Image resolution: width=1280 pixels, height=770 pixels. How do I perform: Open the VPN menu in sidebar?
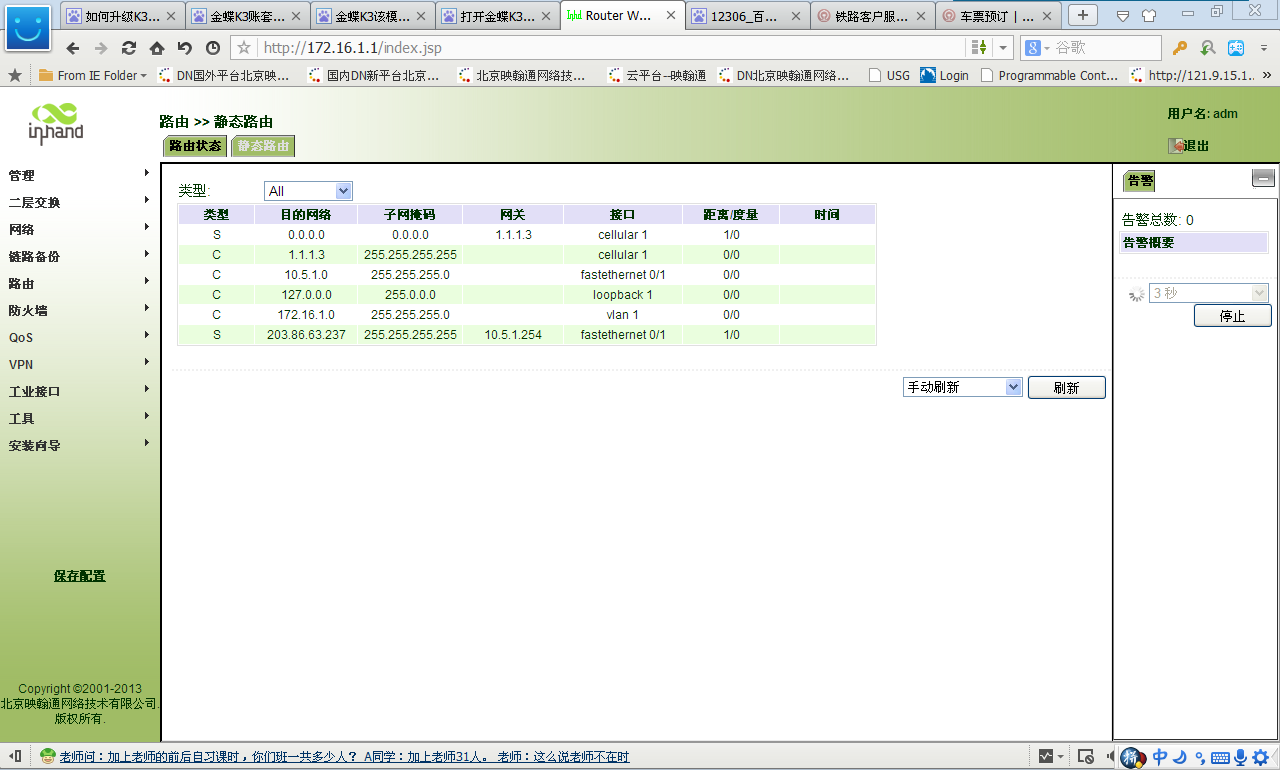click(x=21, y=364)
